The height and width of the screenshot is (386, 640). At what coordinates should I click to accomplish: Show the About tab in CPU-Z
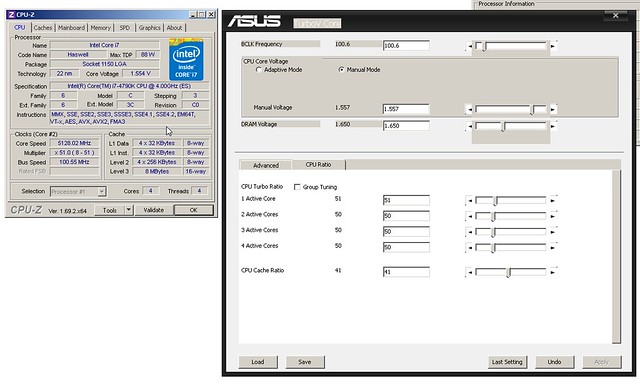coord(174,28)
